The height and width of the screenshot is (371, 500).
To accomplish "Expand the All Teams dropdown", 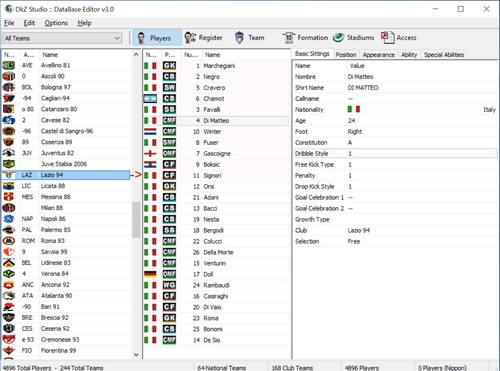I will click(62, 38).
